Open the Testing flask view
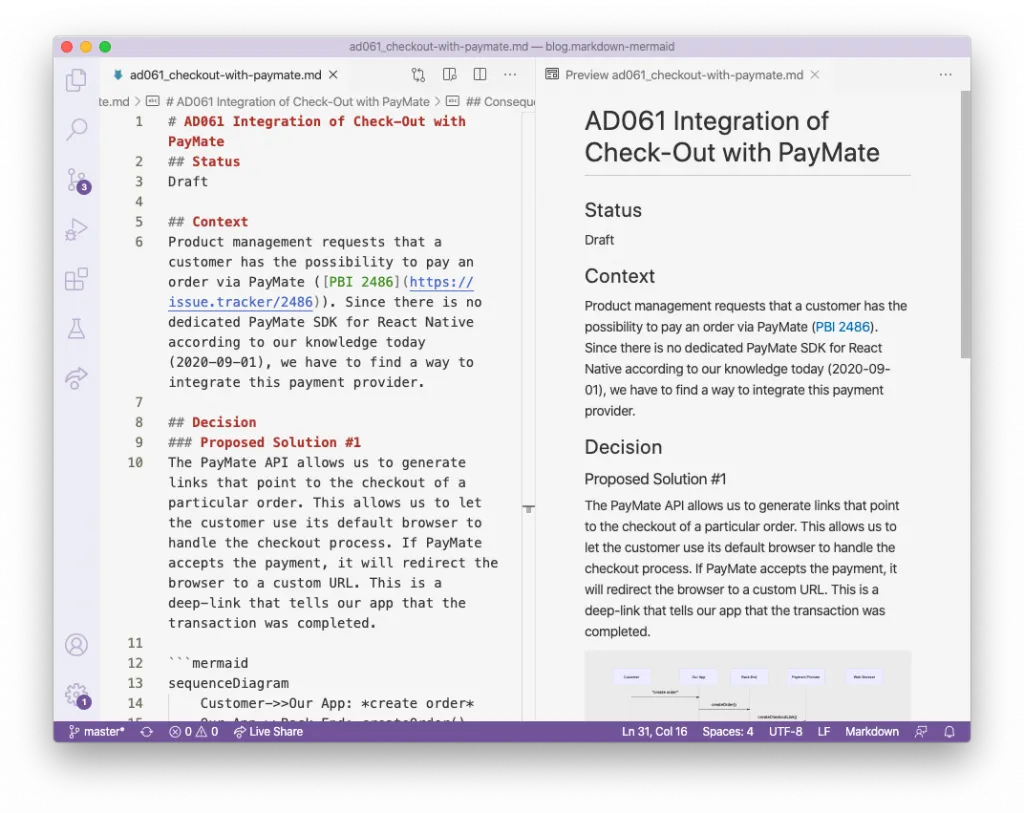Screen dimensions: 1024x813 [76, 328]
